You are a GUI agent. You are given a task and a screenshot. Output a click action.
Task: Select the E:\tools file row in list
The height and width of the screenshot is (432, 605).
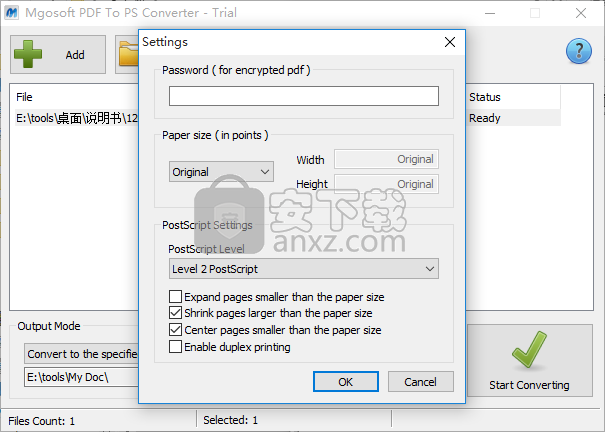point(77,118)
